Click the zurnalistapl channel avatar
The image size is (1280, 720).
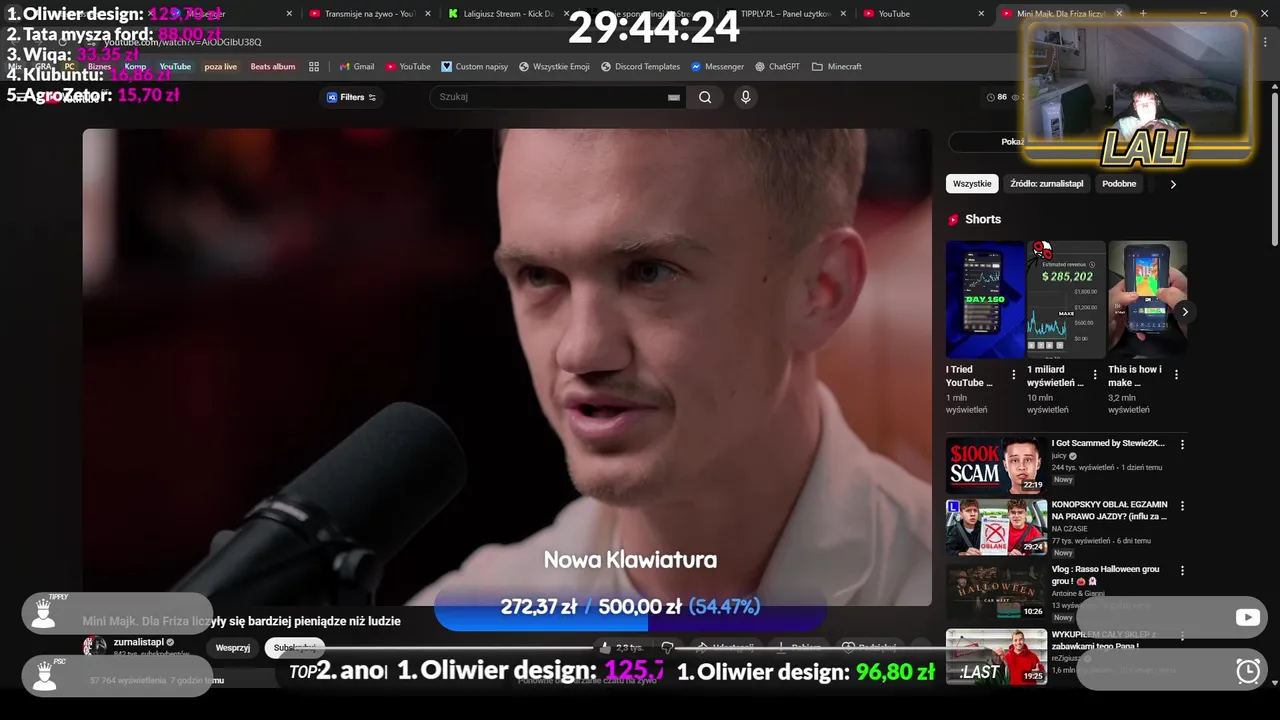[x=95, y=646]
